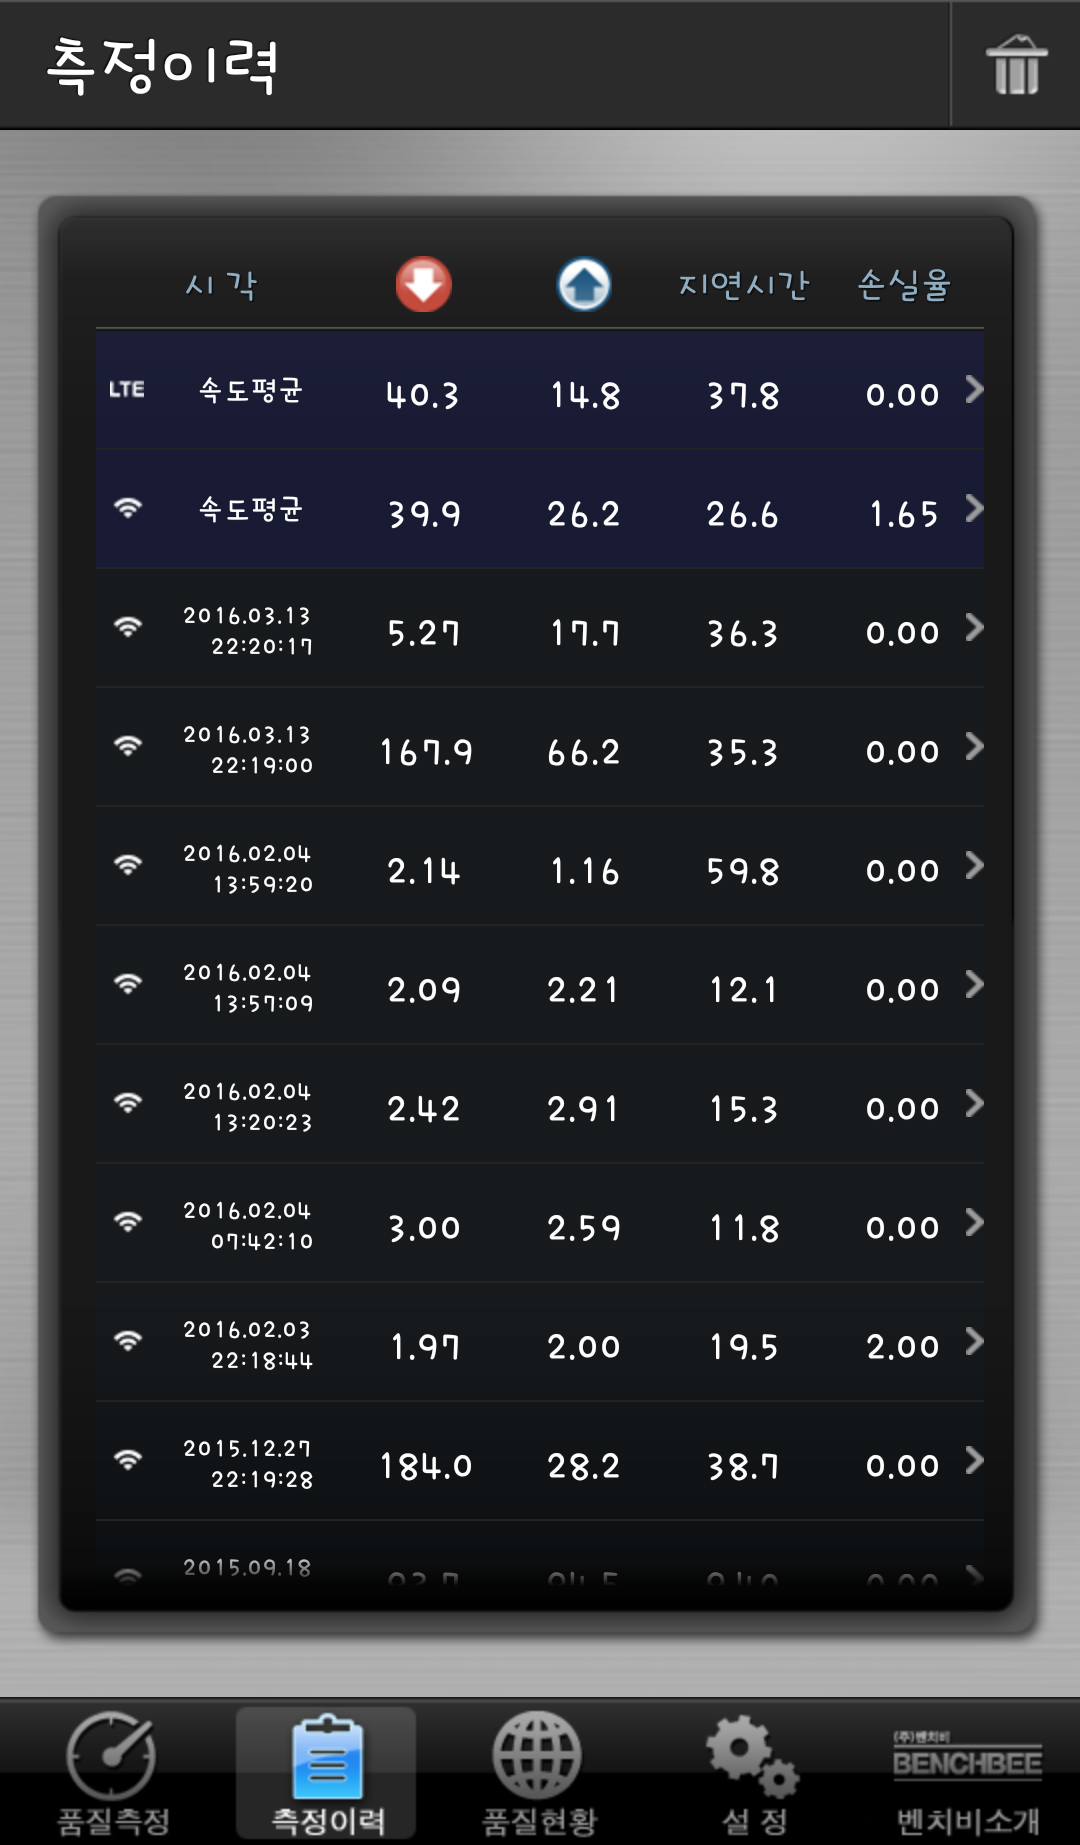Select the 2016.02.04 13:20:23 timestamp
The height and width of the screenshot is (1845, 1080).
248,1107
